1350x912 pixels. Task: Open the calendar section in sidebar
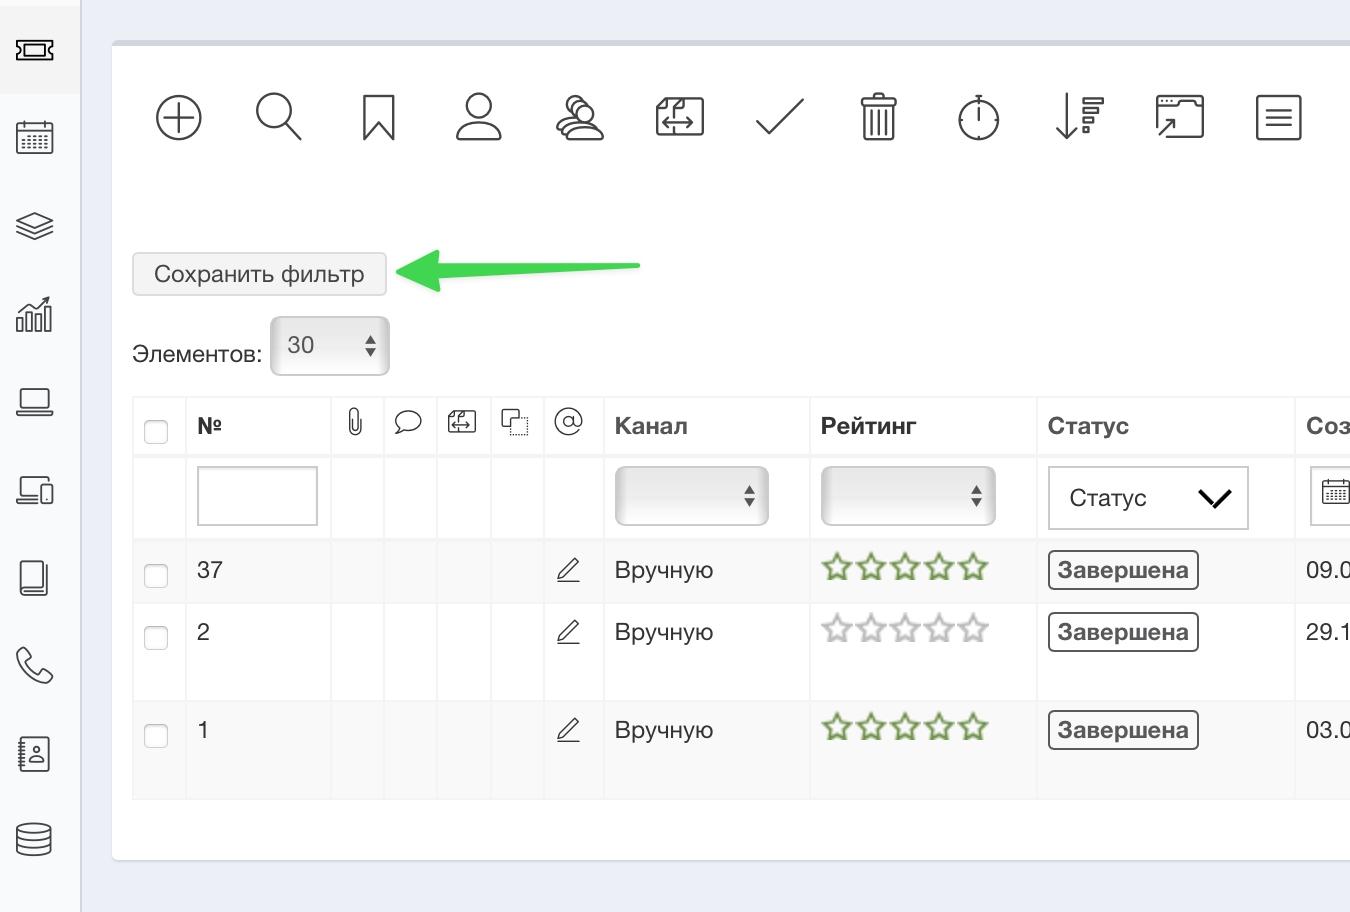coord(35,138)
